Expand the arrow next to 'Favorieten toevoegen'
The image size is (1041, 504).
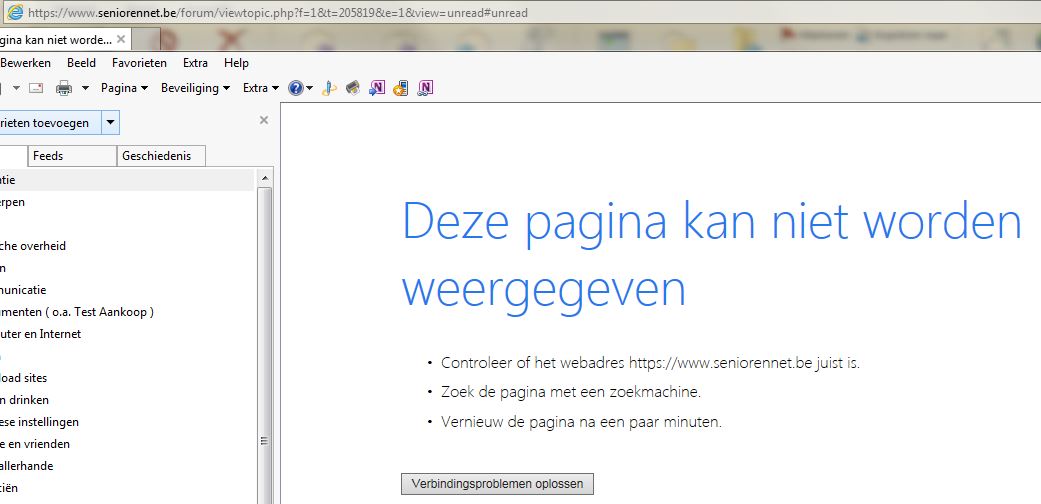pyautogui.click(x=110, y=123)
